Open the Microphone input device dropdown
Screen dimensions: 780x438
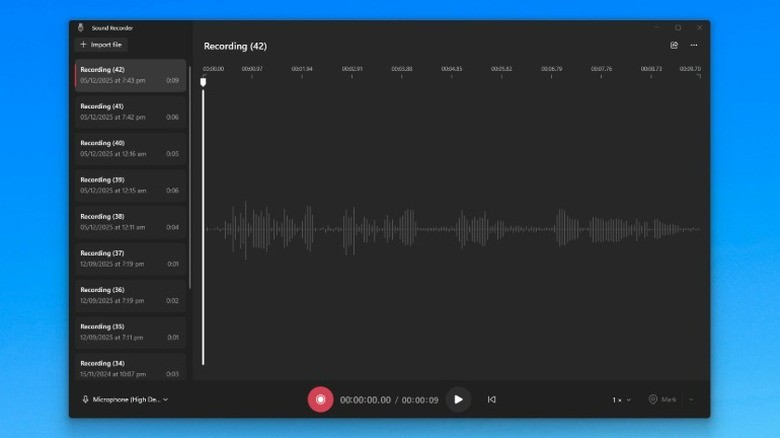125,399
